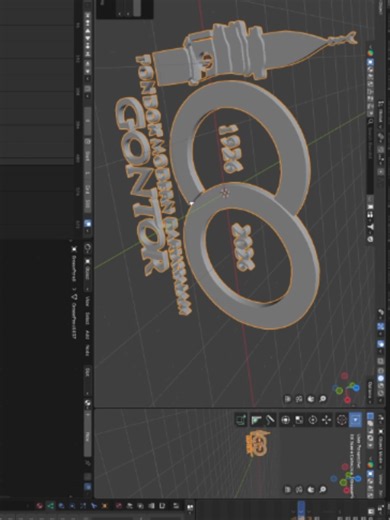Open View menu in small viewport header
The image size is (390, 520).
point(380,479)
